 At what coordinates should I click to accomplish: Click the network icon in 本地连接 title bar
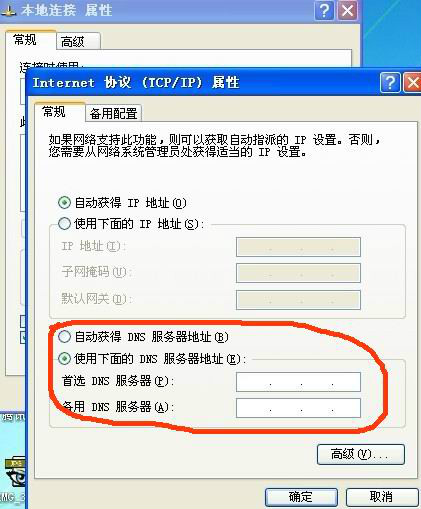click(x=8, y=11)
